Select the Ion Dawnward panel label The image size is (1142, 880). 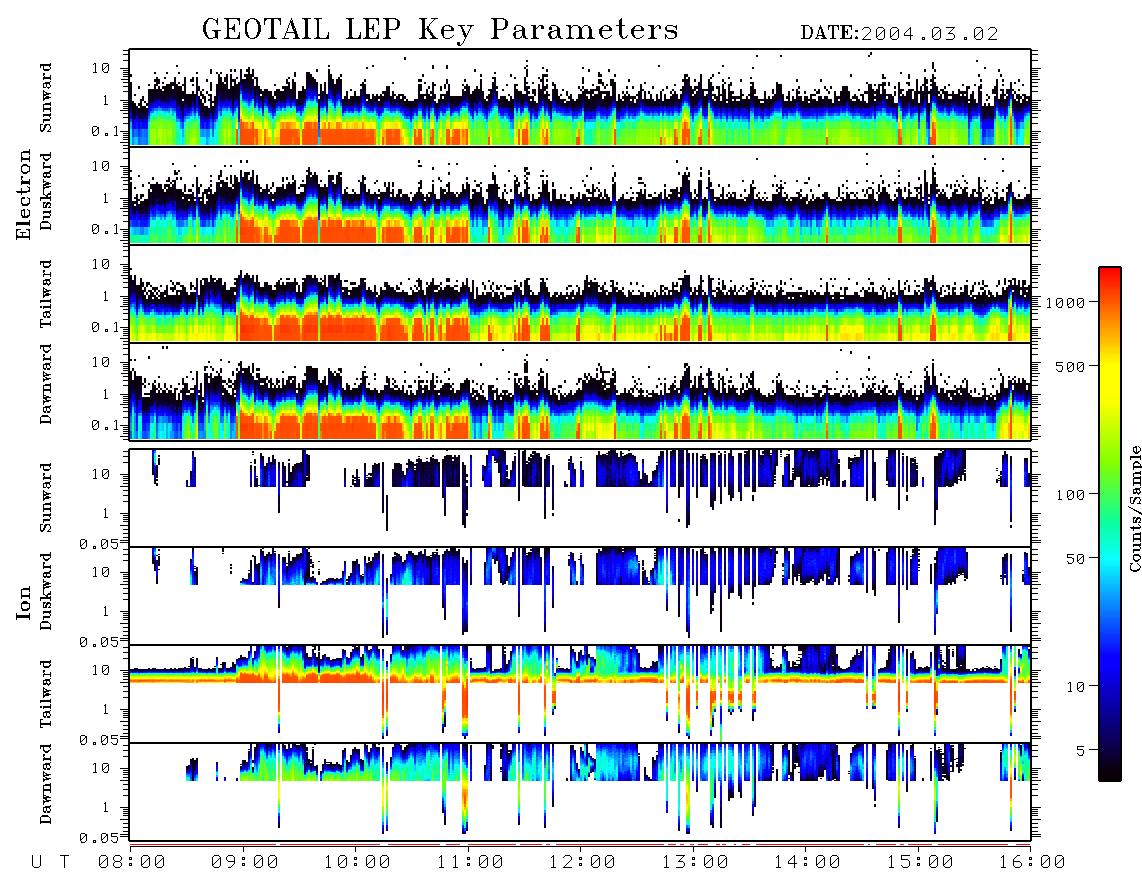[x=46, y=784]
